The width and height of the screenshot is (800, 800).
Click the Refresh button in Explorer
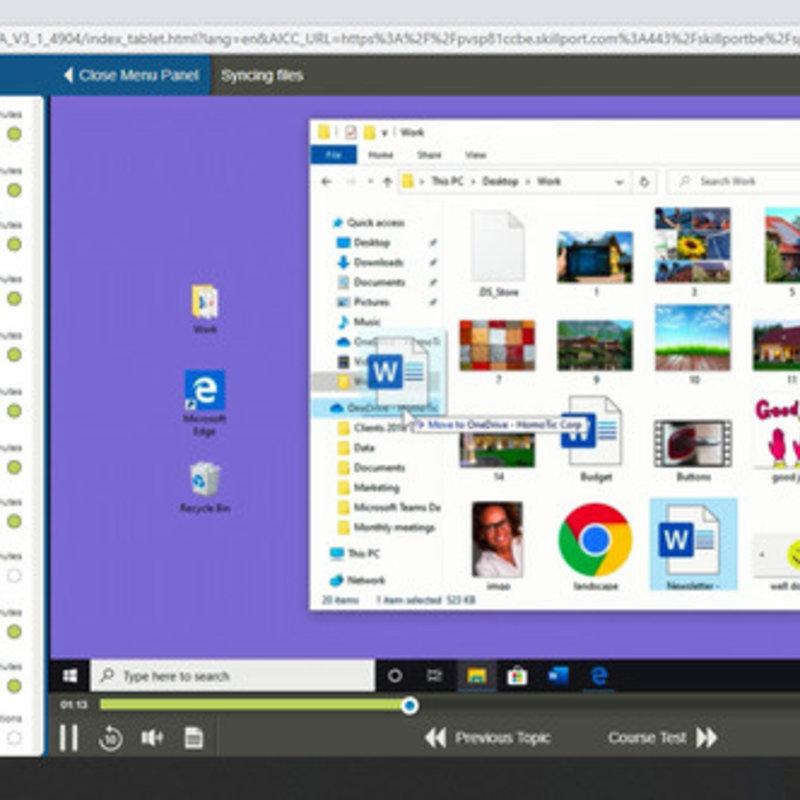pos(644,182)
